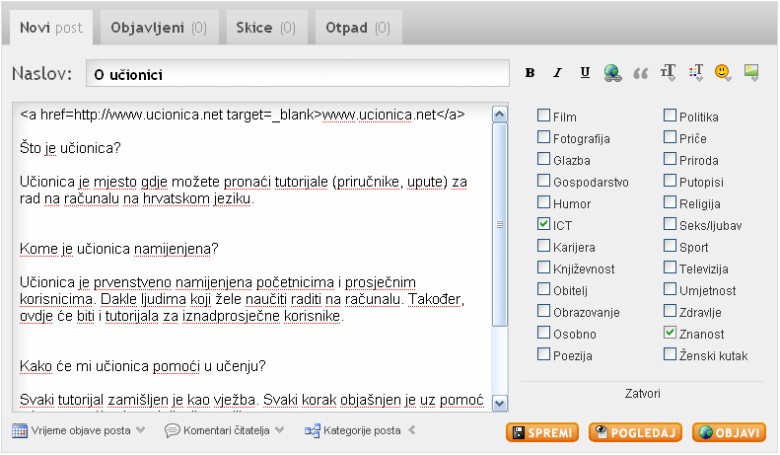The height and width of the screenshot is (455, 780).
Task: Click the category tree icon for Kategorije posta
Action: (x=312, y=431)
